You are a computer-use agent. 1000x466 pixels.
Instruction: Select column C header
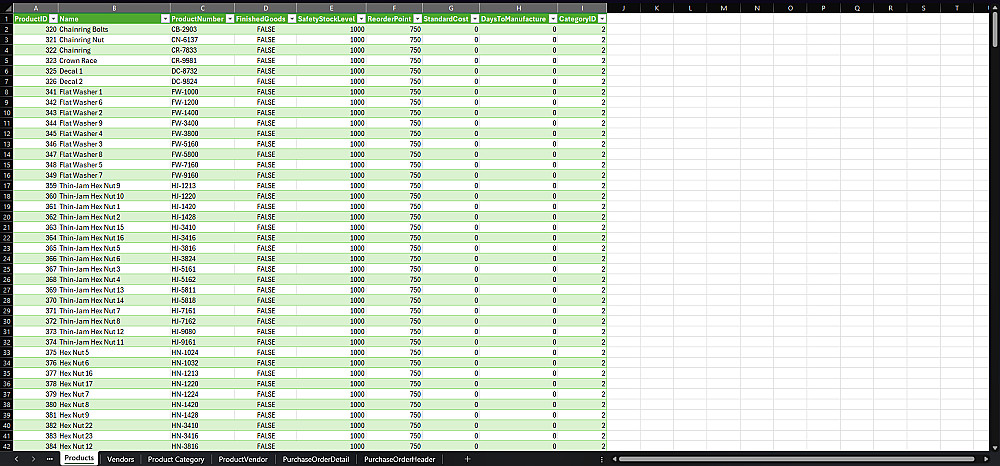[x=202, y=8]
